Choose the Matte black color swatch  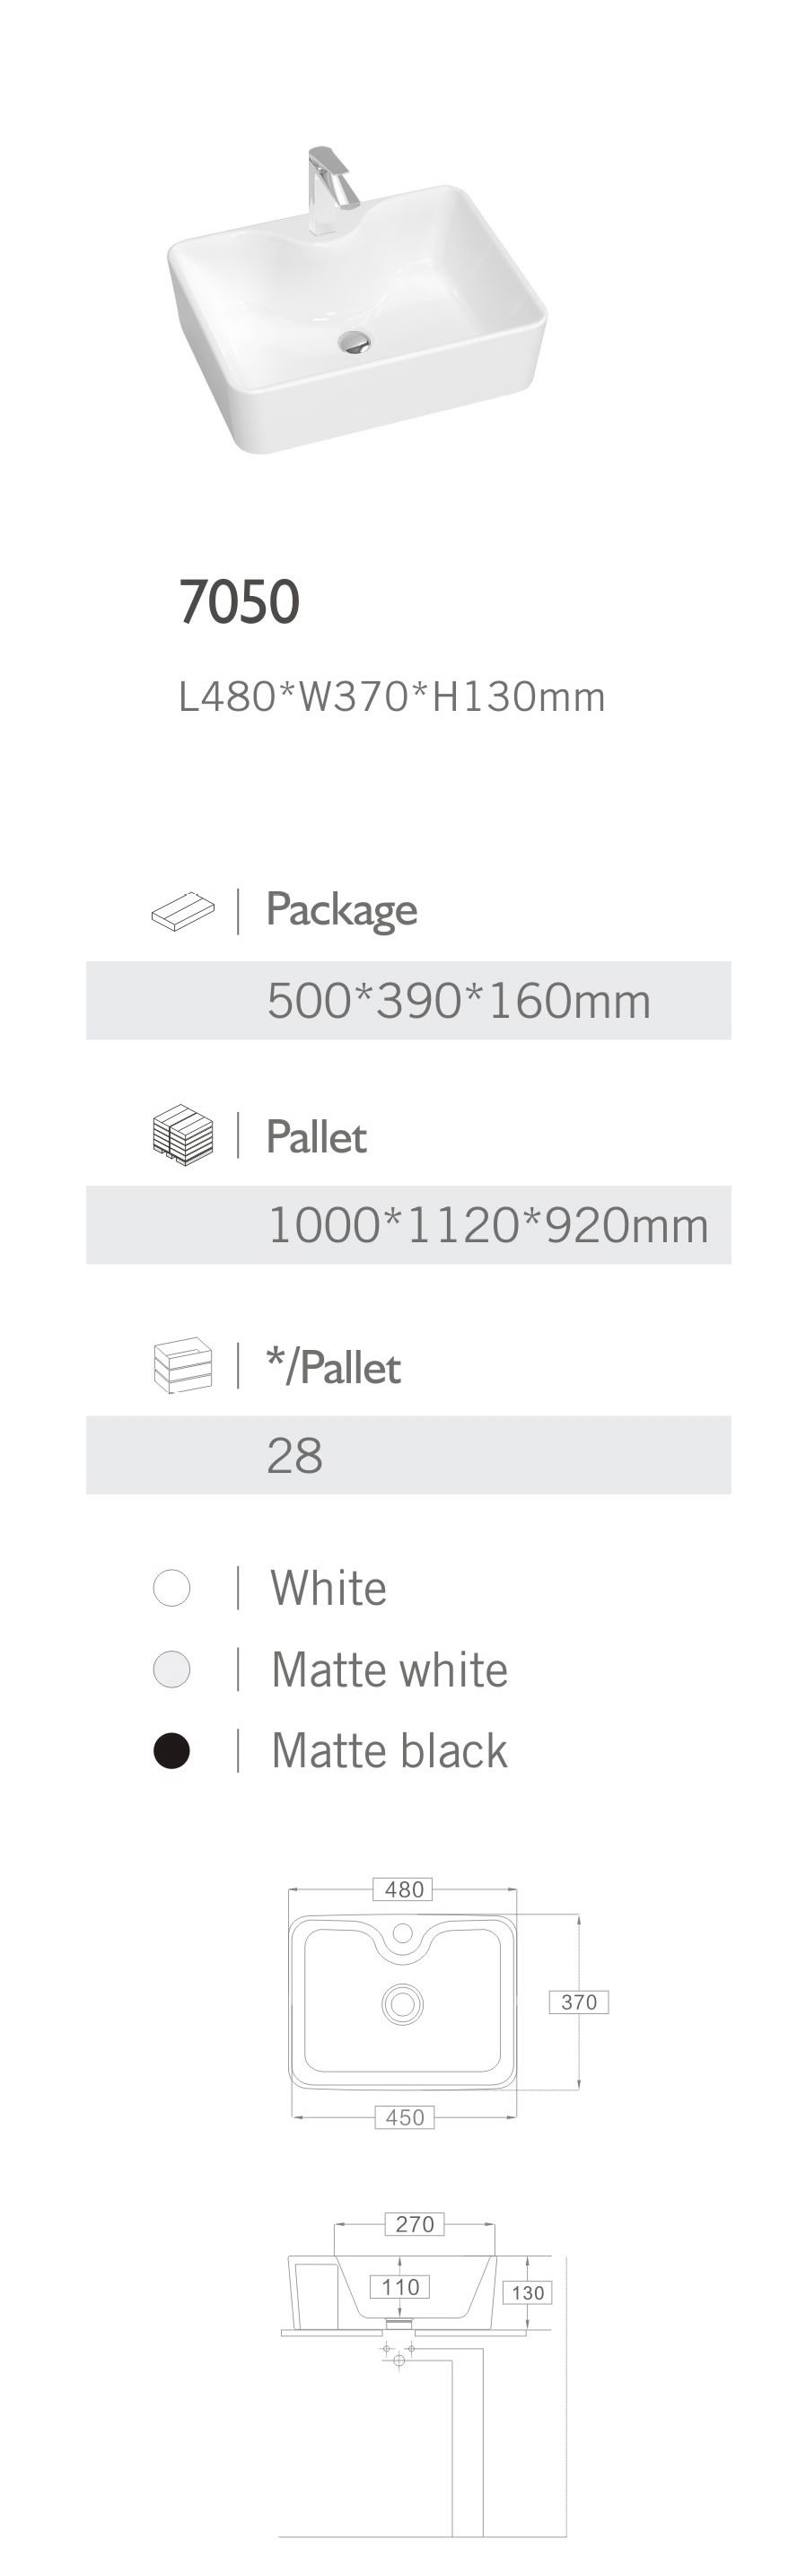[172, 1750]
